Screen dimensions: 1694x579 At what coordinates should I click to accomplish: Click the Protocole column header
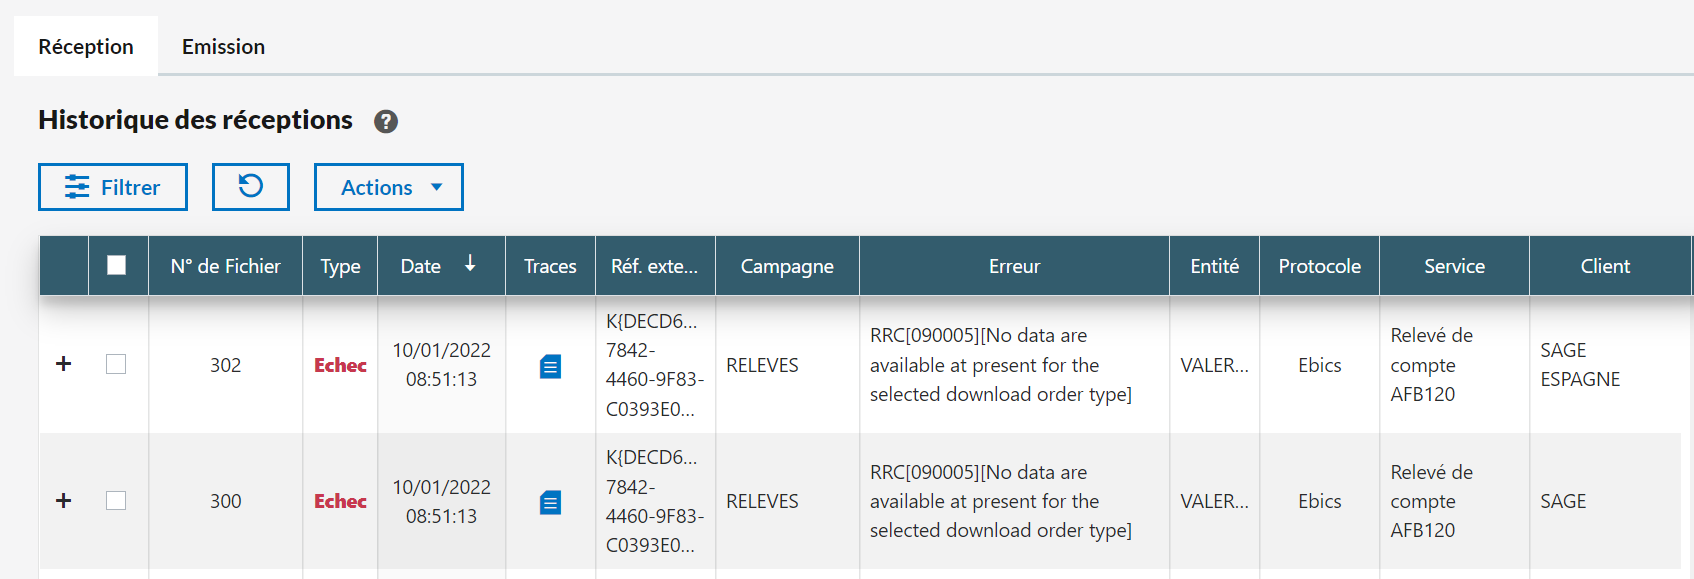1319,266
